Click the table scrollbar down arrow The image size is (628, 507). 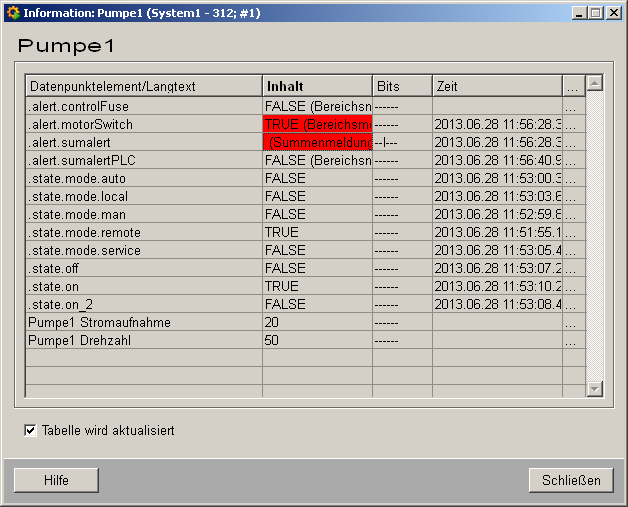595,389
